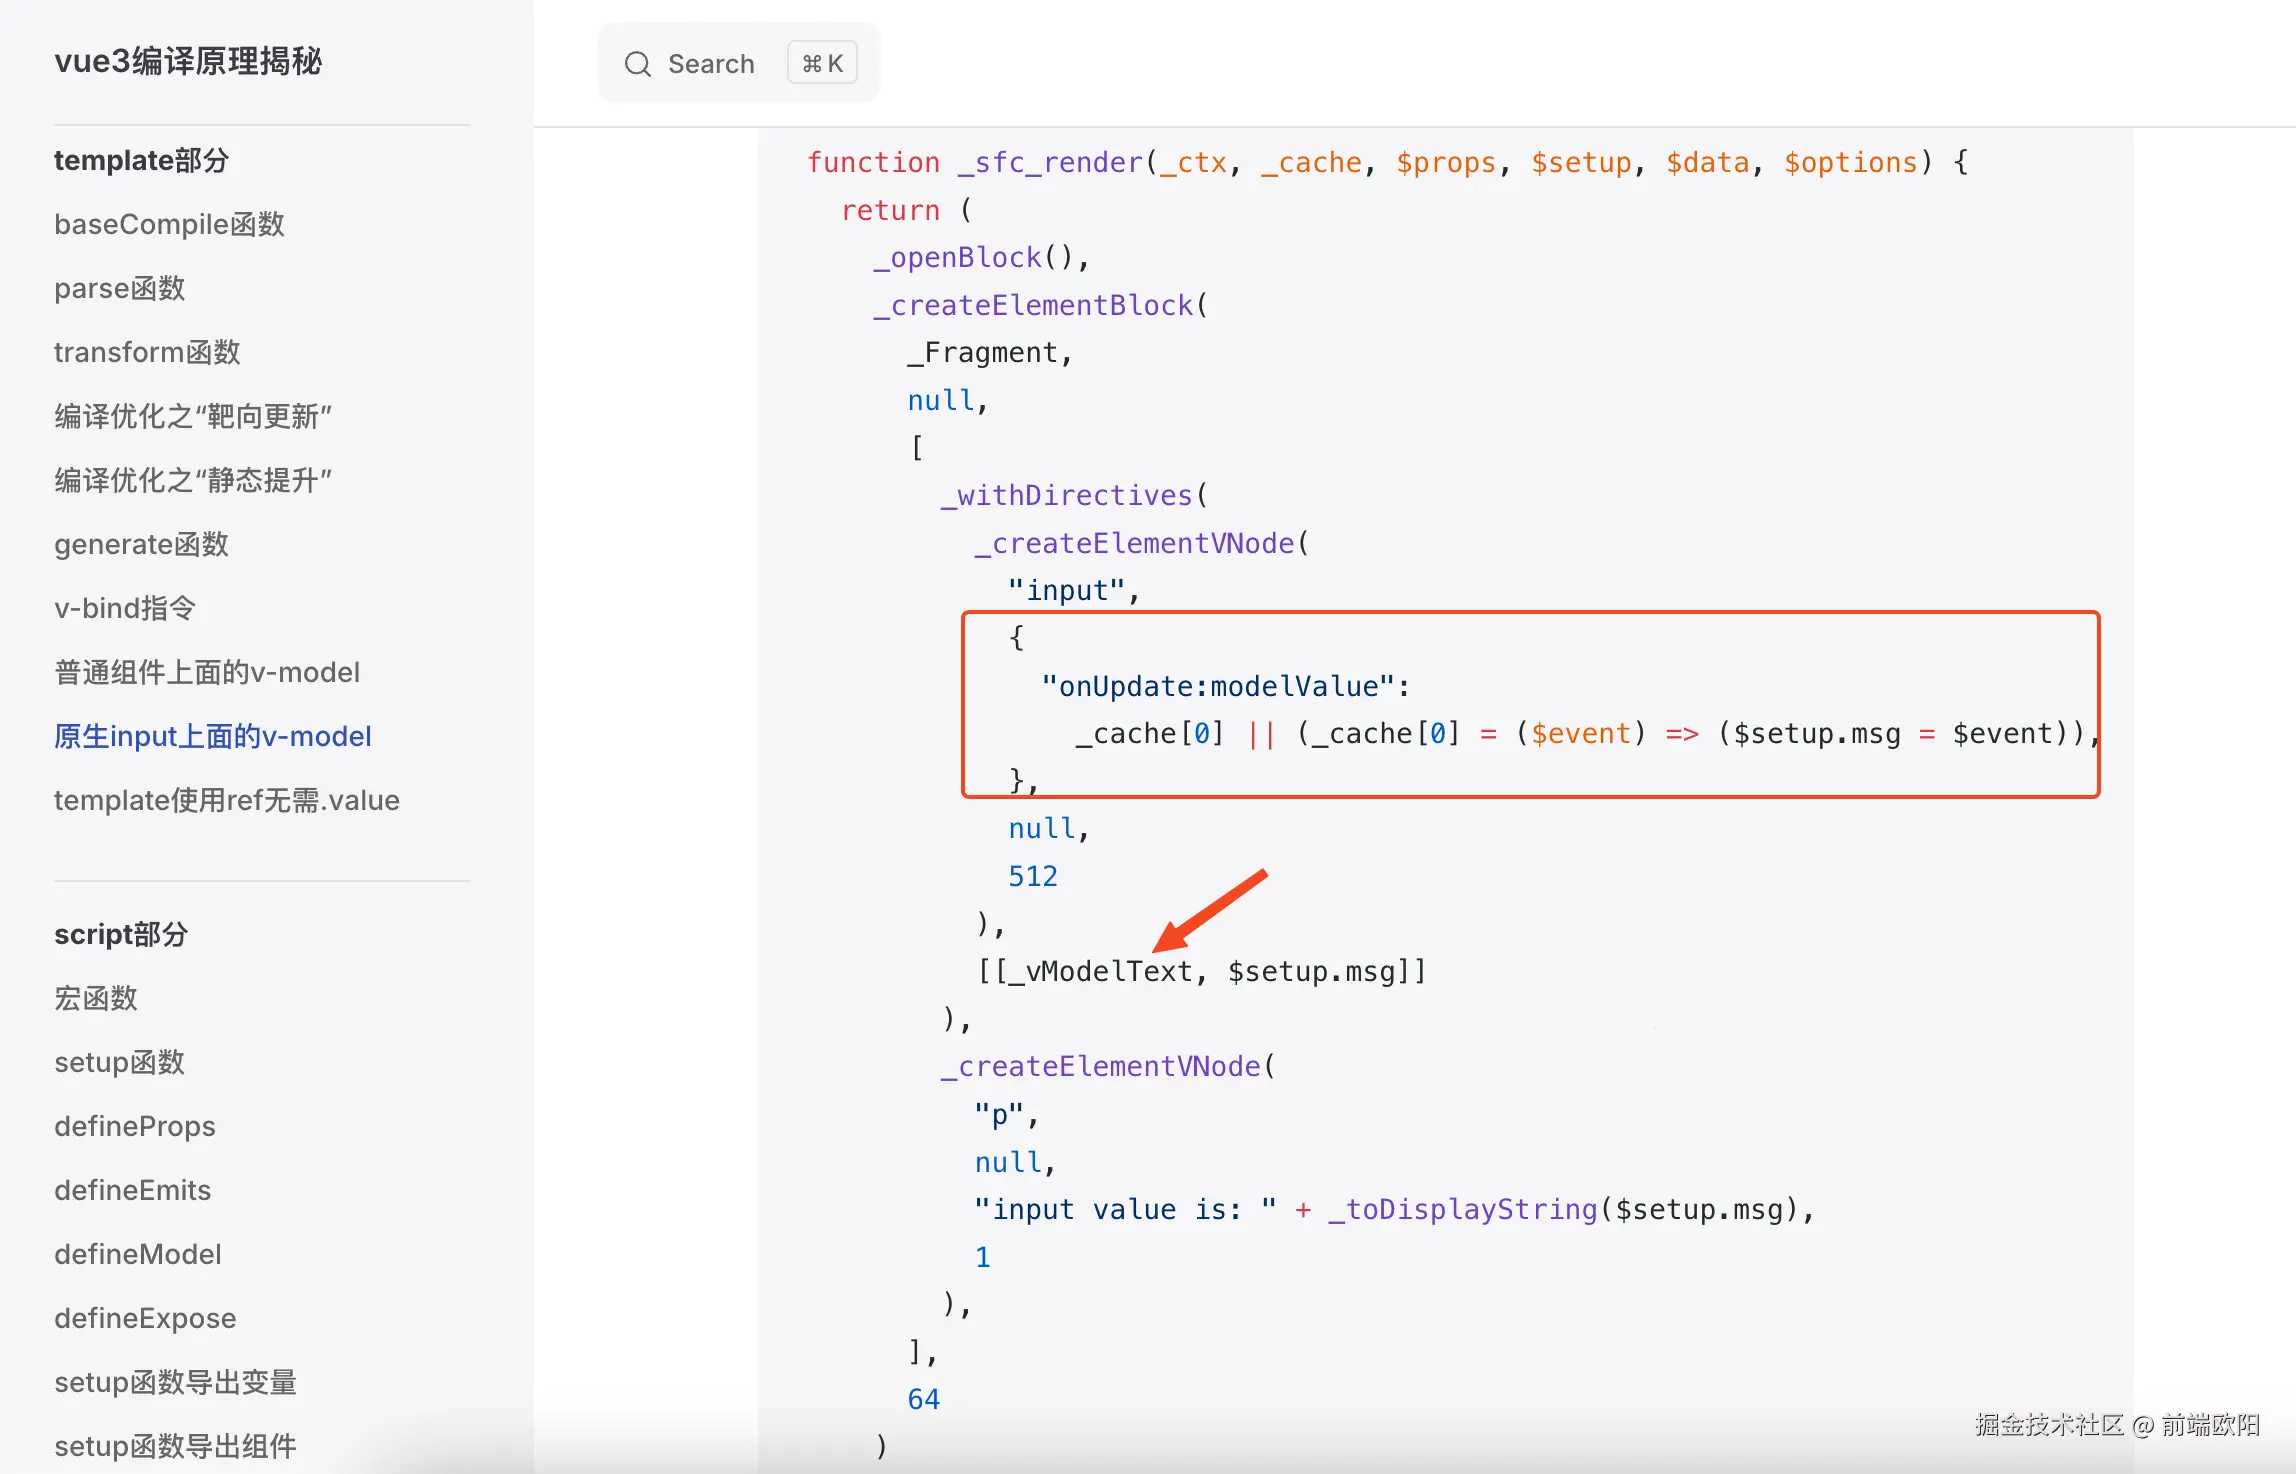Navigate to the defineExpose page
The image size is (2296, 1474).
click(145, 1318)
